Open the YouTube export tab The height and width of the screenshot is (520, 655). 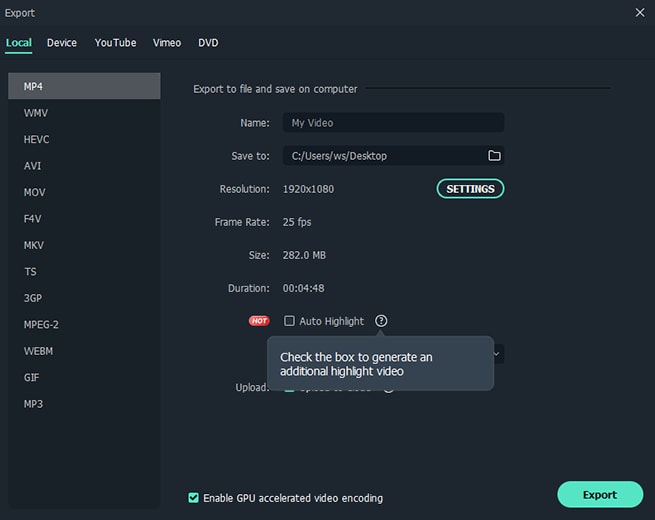115,43
